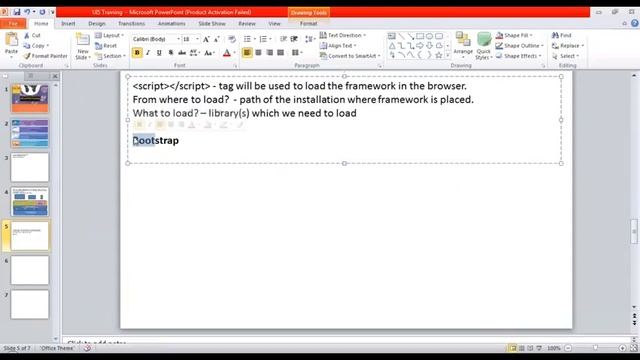
Task: Select the Right Arrow shape
Action: (420, 46)
